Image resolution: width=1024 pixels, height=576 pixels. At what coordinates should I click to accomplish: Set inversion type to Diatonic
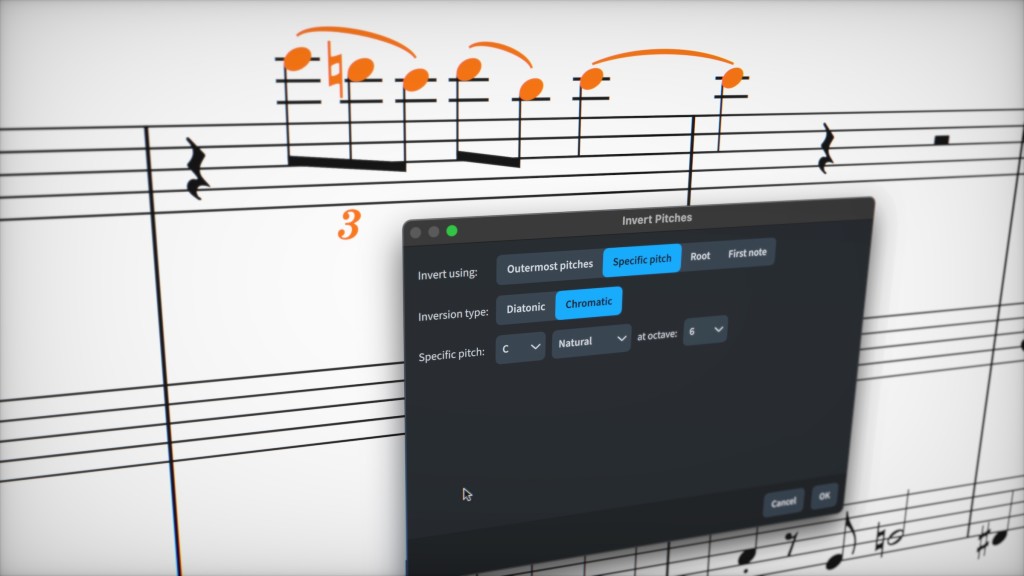pyautogui.click(x=526, y=308)
